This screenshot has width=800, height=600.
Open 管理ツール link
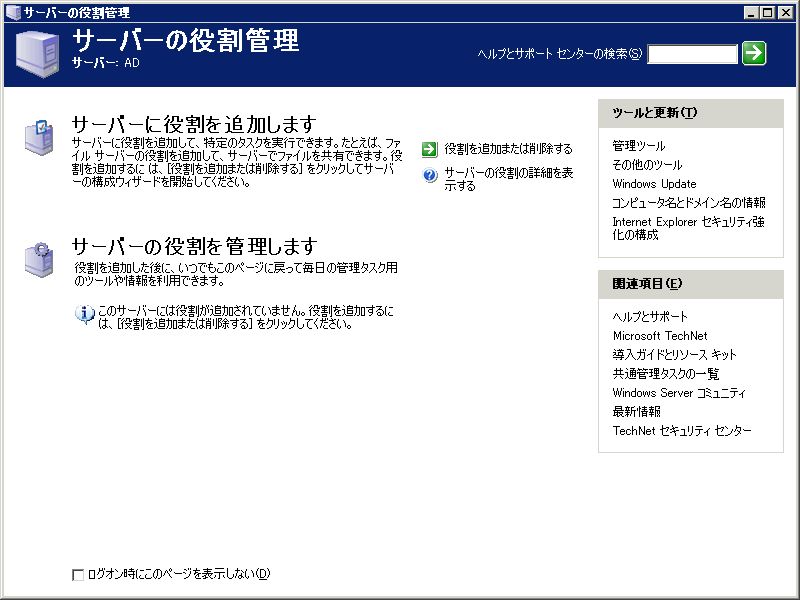click(638, 146)
